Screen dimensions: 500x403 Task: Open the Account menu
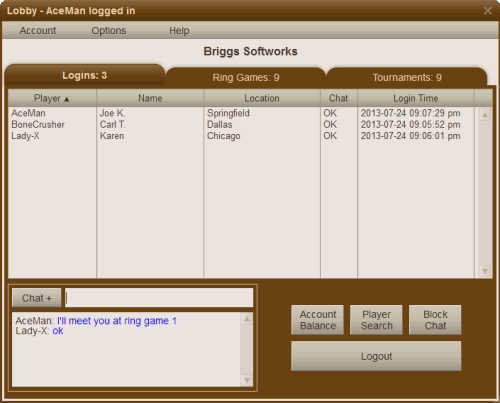tap(38, 30)
